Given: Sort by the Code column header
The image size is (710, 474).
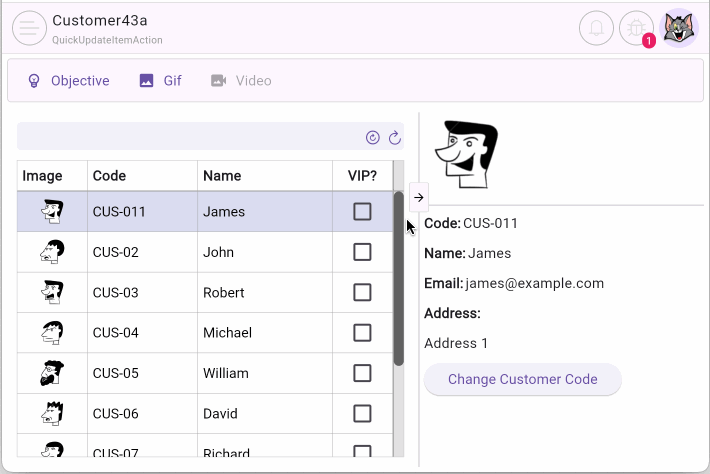Looking at the screenshot, I should 110,176.
